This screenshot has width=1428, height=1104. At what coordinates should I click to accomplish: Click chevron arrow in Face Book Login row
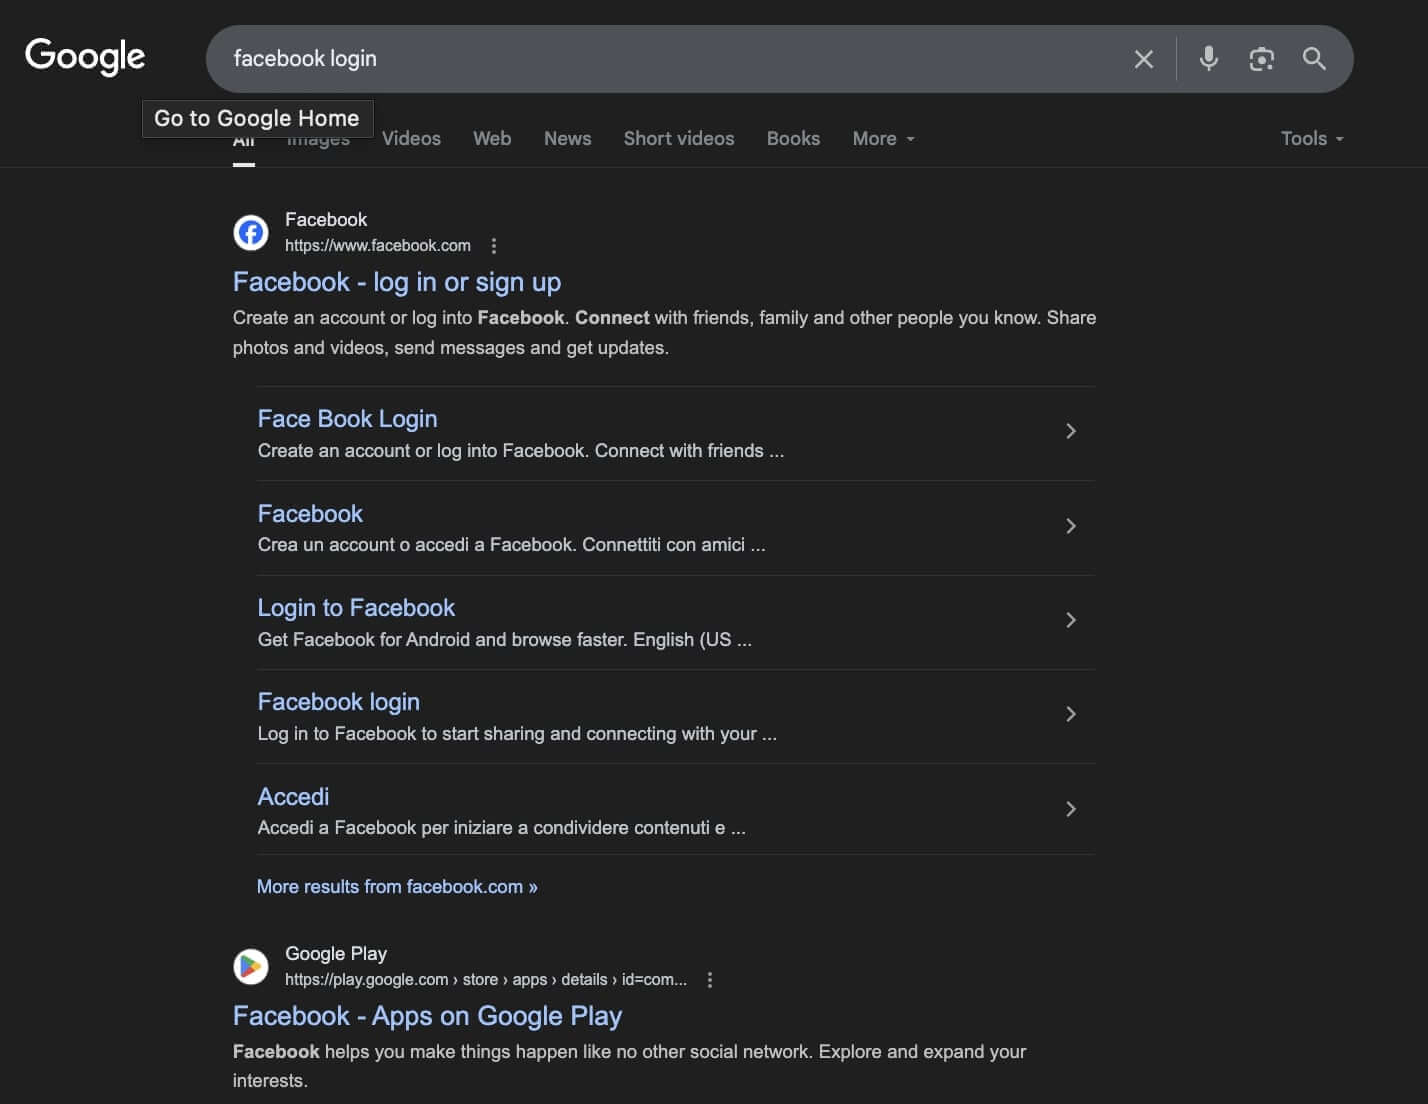tap(1070, 431)
